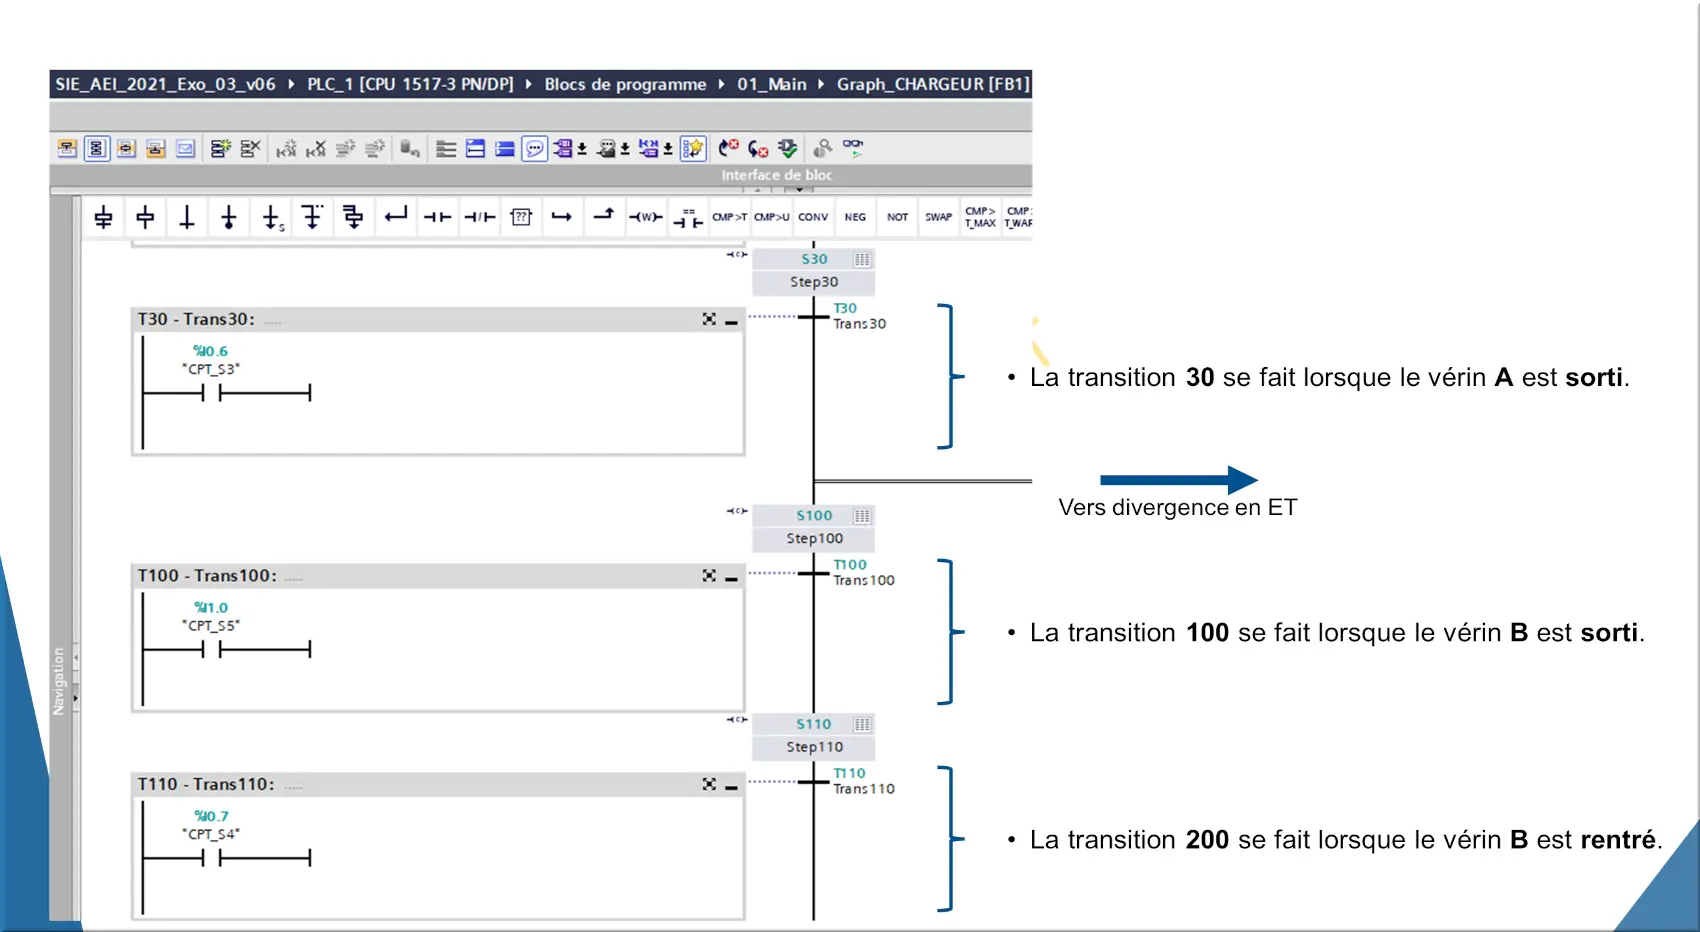Toggle the comment bubble display button
This screenshot has width=1700, height=932.
tap(535, 149)
